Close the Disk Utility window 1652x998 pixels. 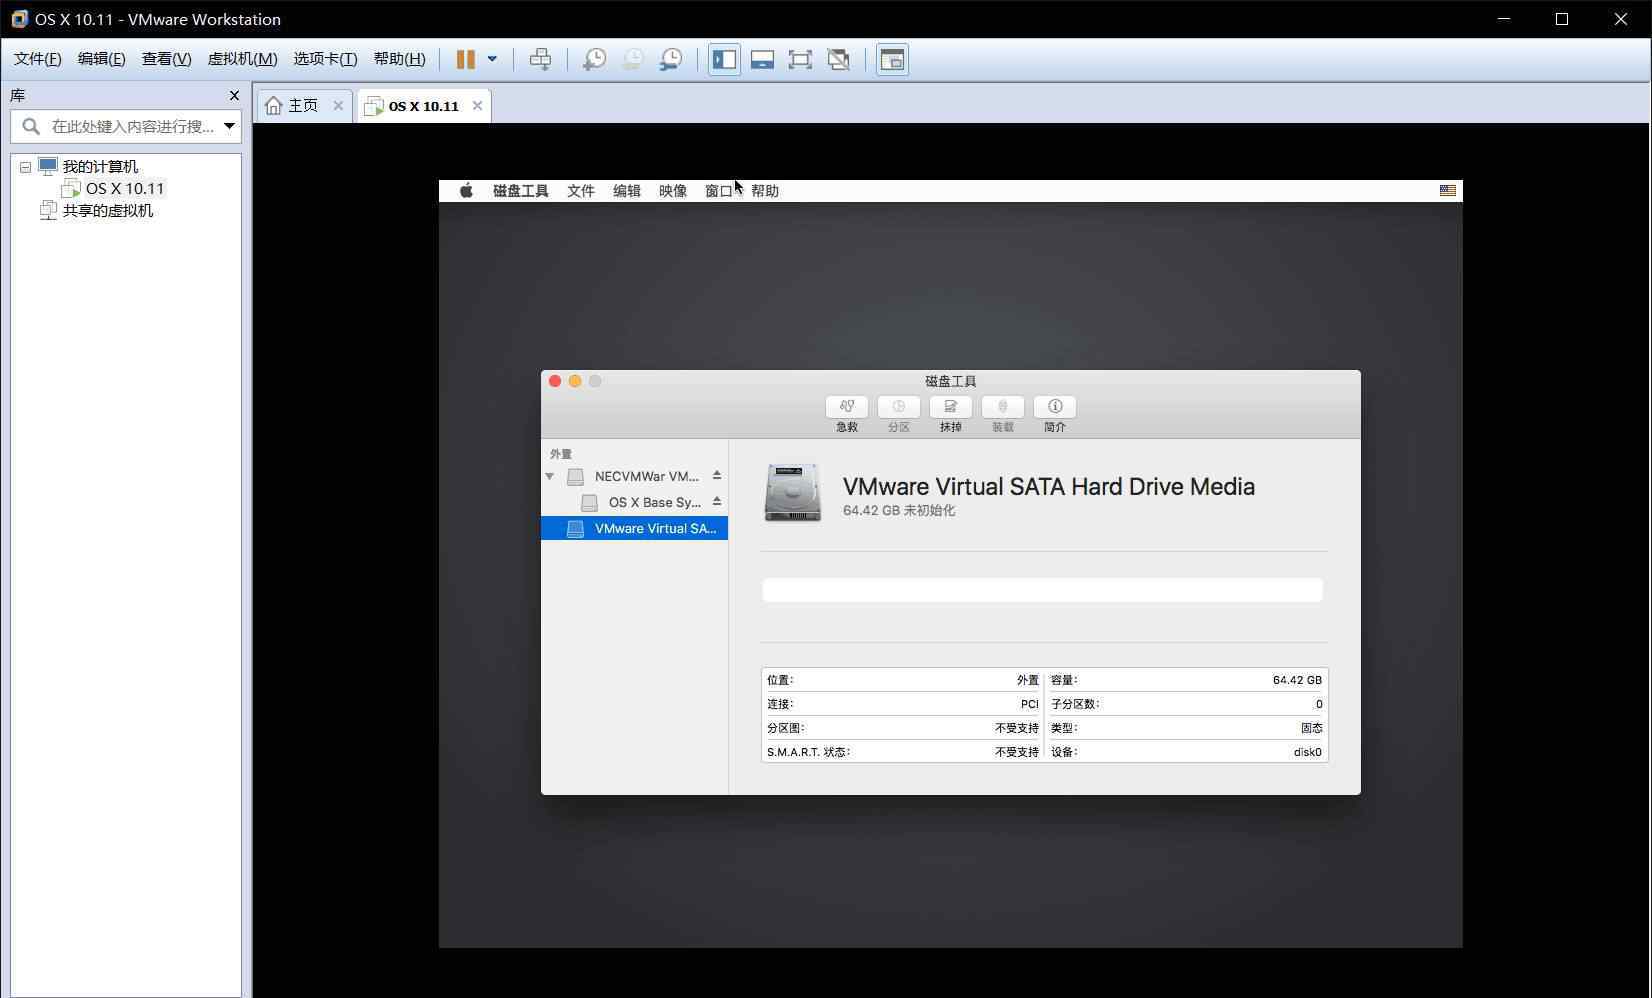555,381
